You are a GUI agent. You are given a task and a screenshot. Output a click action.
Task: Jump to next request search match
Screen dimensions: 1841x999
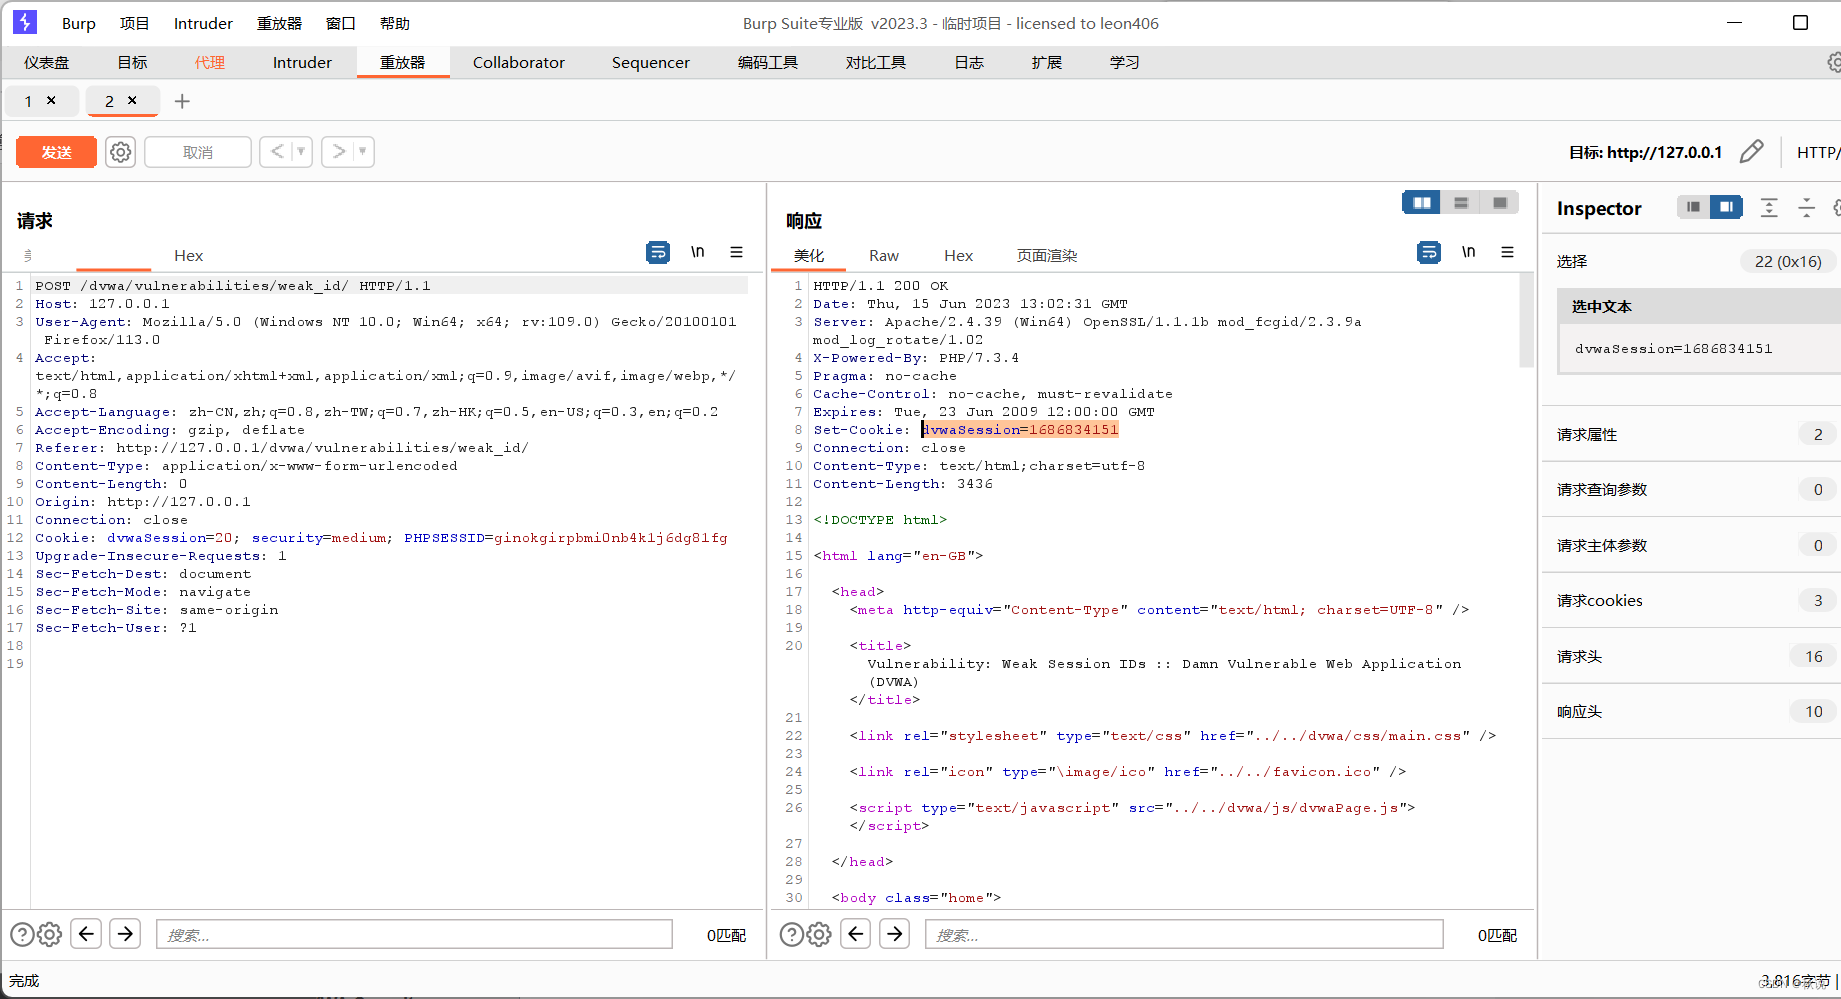tap(125, 934)
